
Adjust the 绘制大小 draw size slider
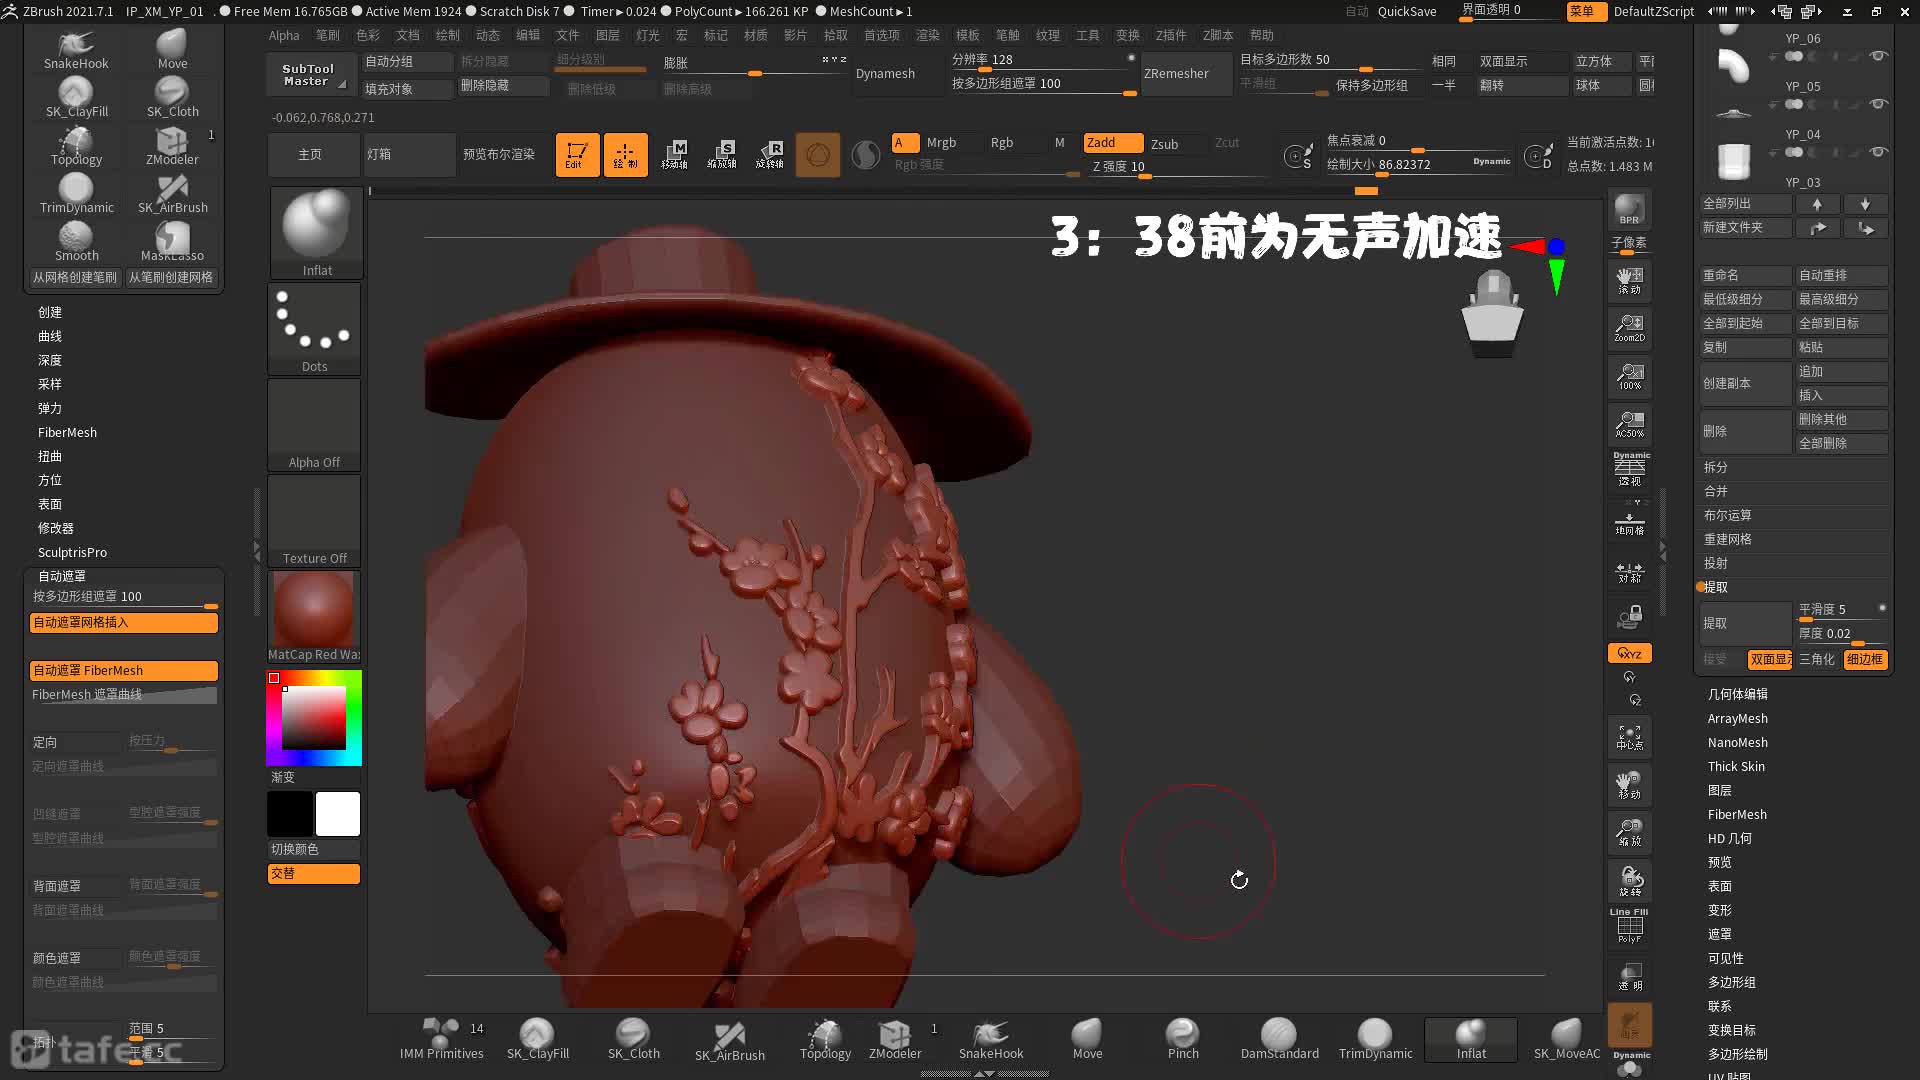pos(1418,164)
